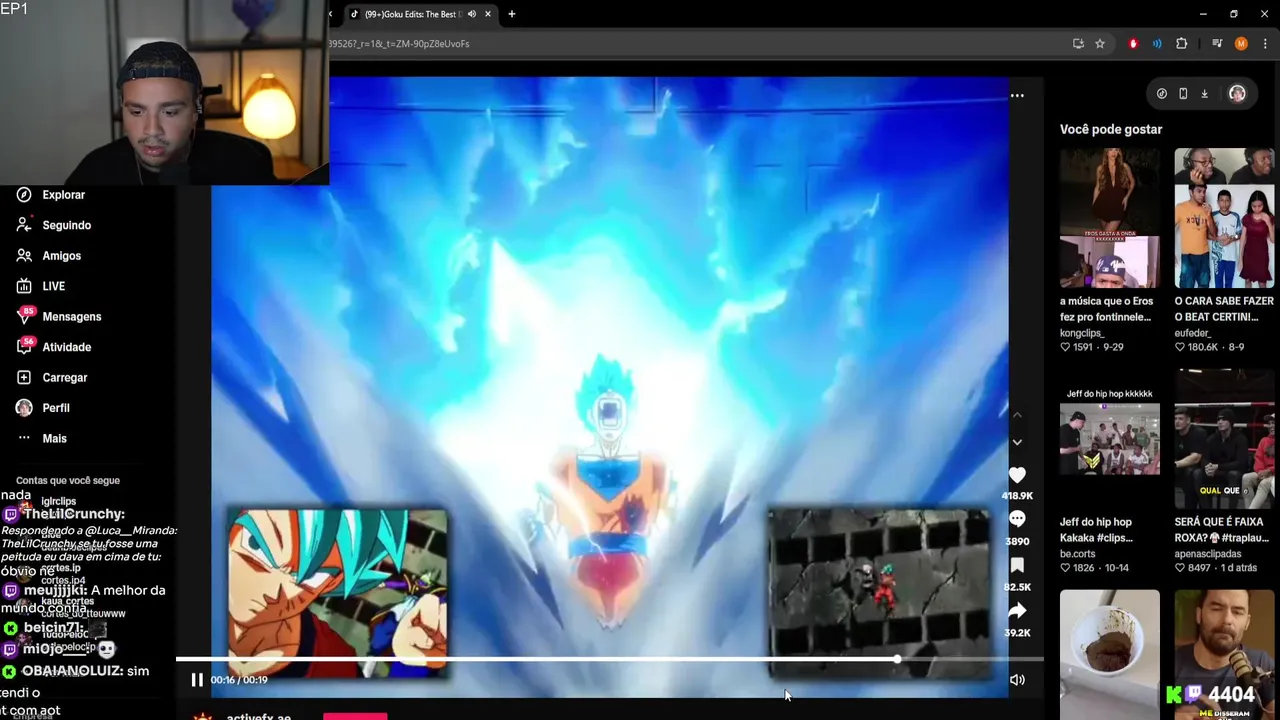Open the chocolate dessert thumbnail
This screenshot has width=1280, height=720.
(x=1110, y=655)
